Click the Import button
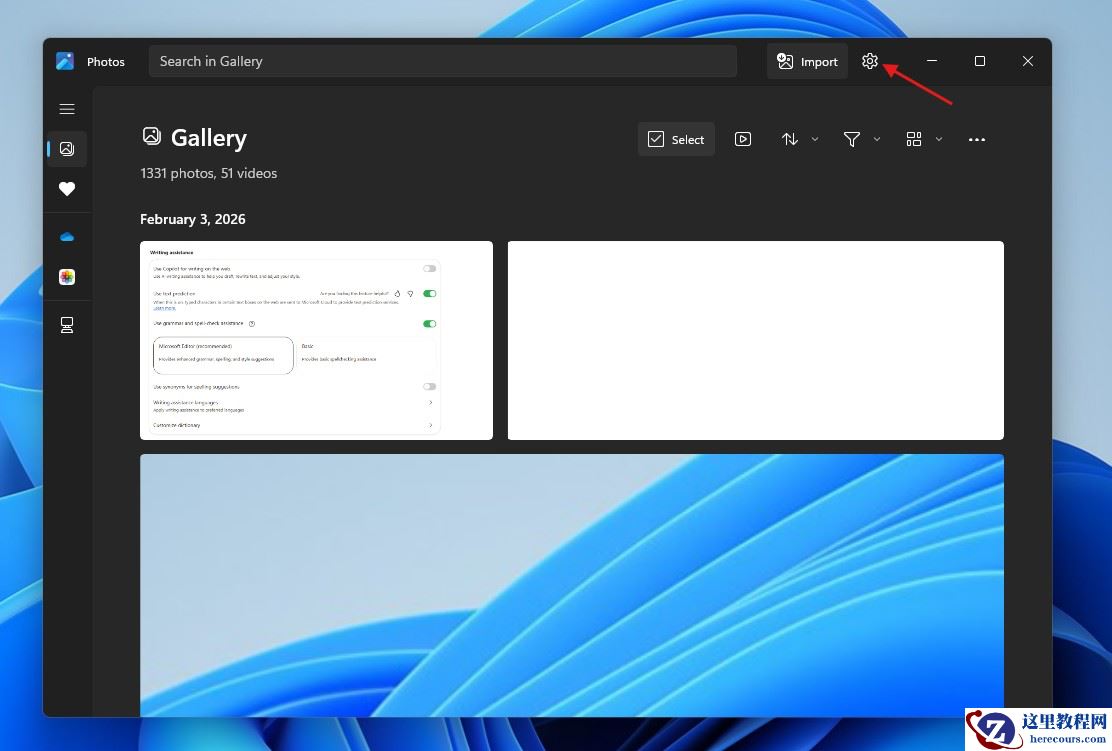The width and height of the screenshot is (1112, 751). tap(807, 62)
